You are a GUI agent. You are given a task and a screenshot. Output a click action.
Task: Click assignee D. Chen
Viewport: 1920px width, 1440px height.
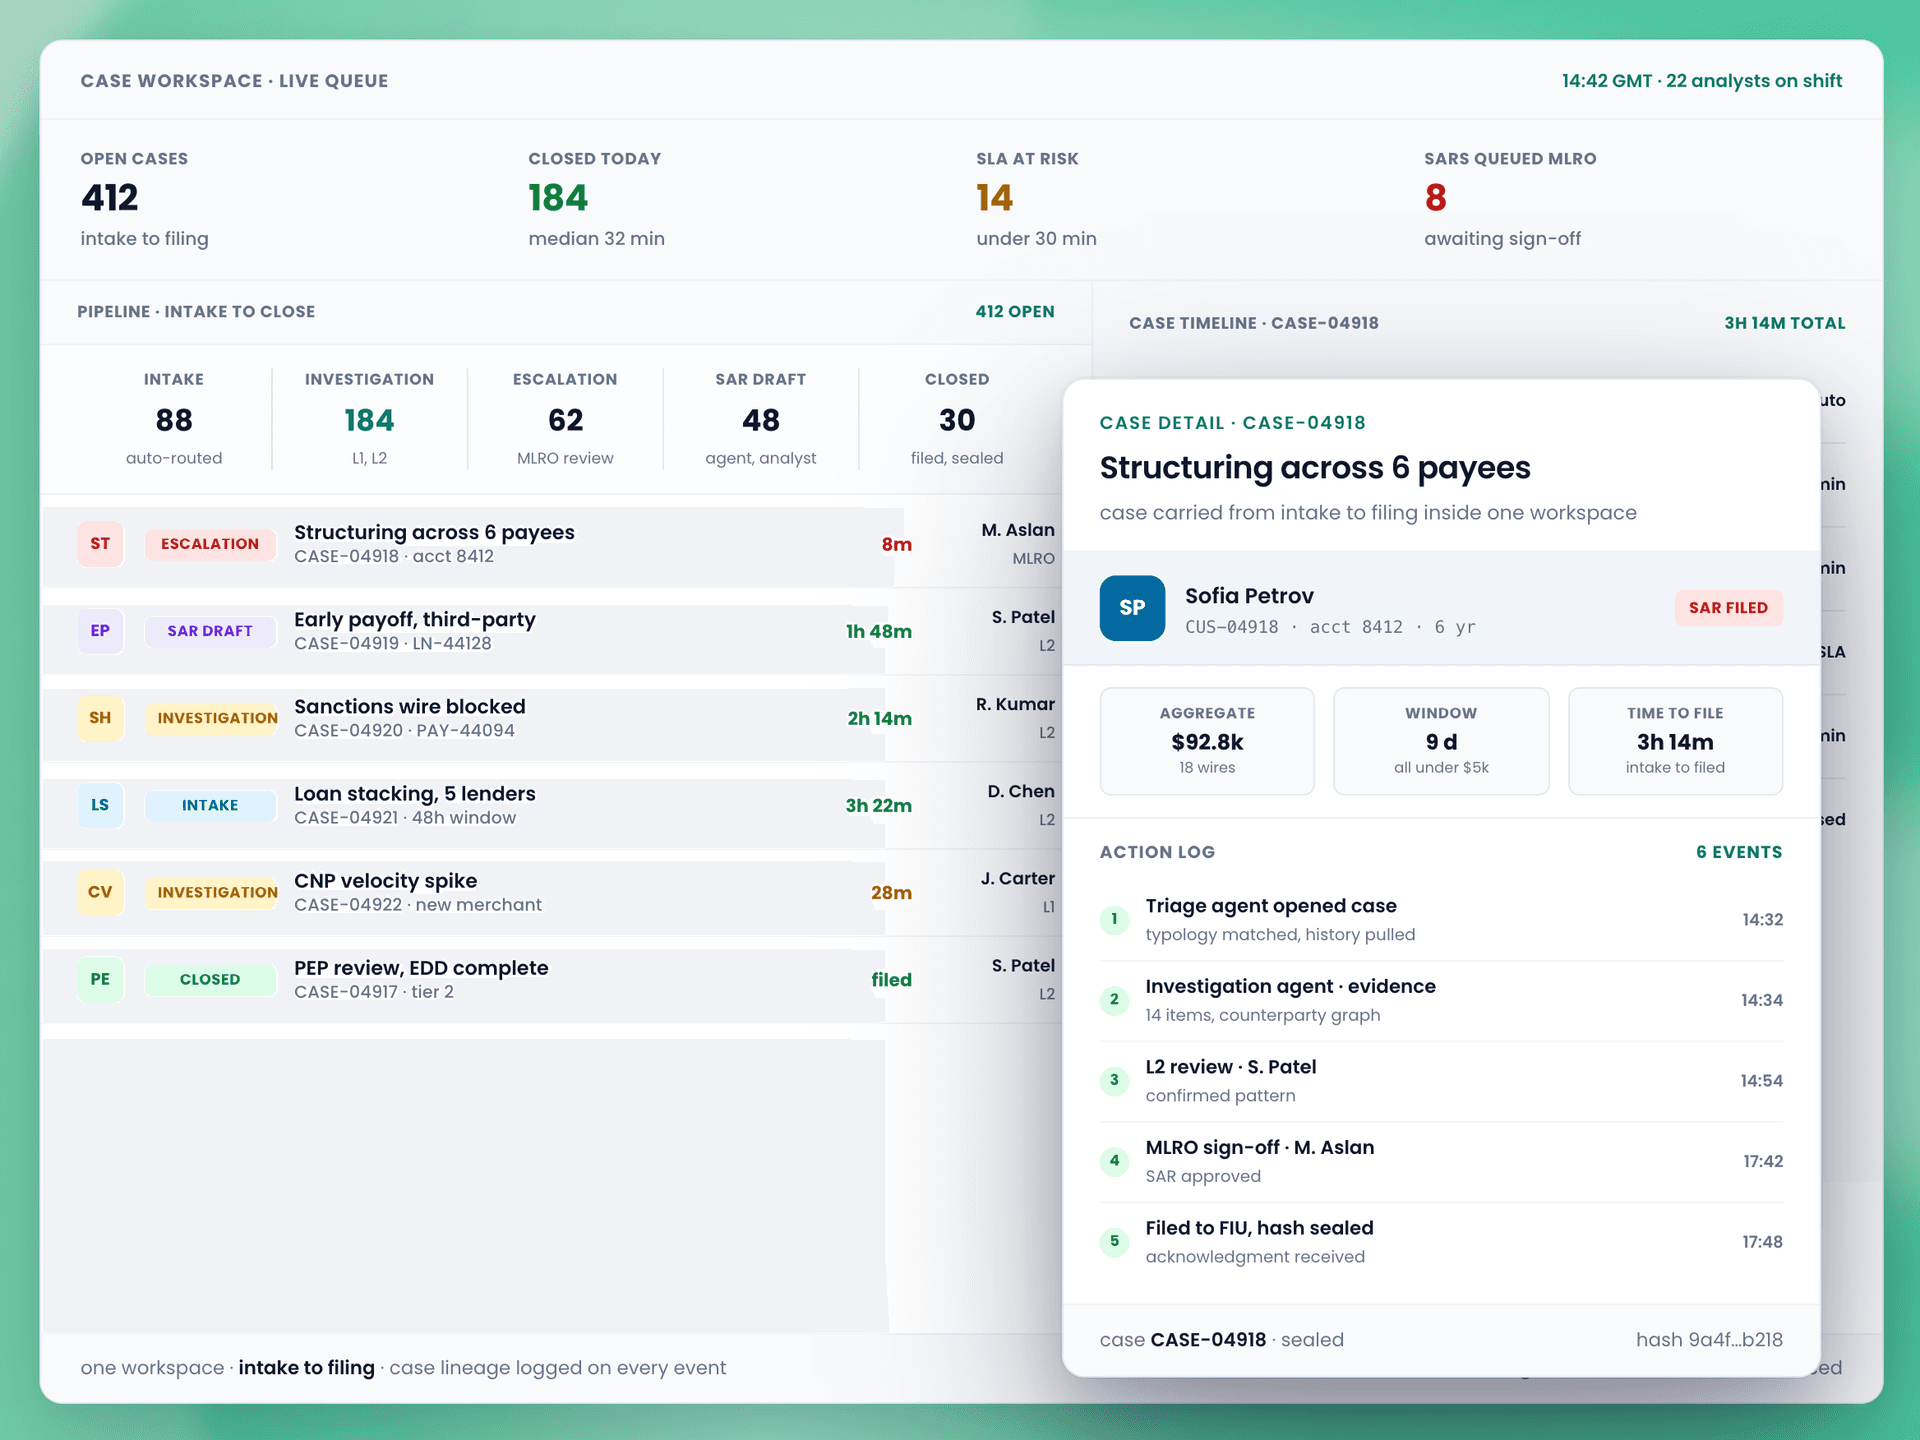tap(1021, 791)
